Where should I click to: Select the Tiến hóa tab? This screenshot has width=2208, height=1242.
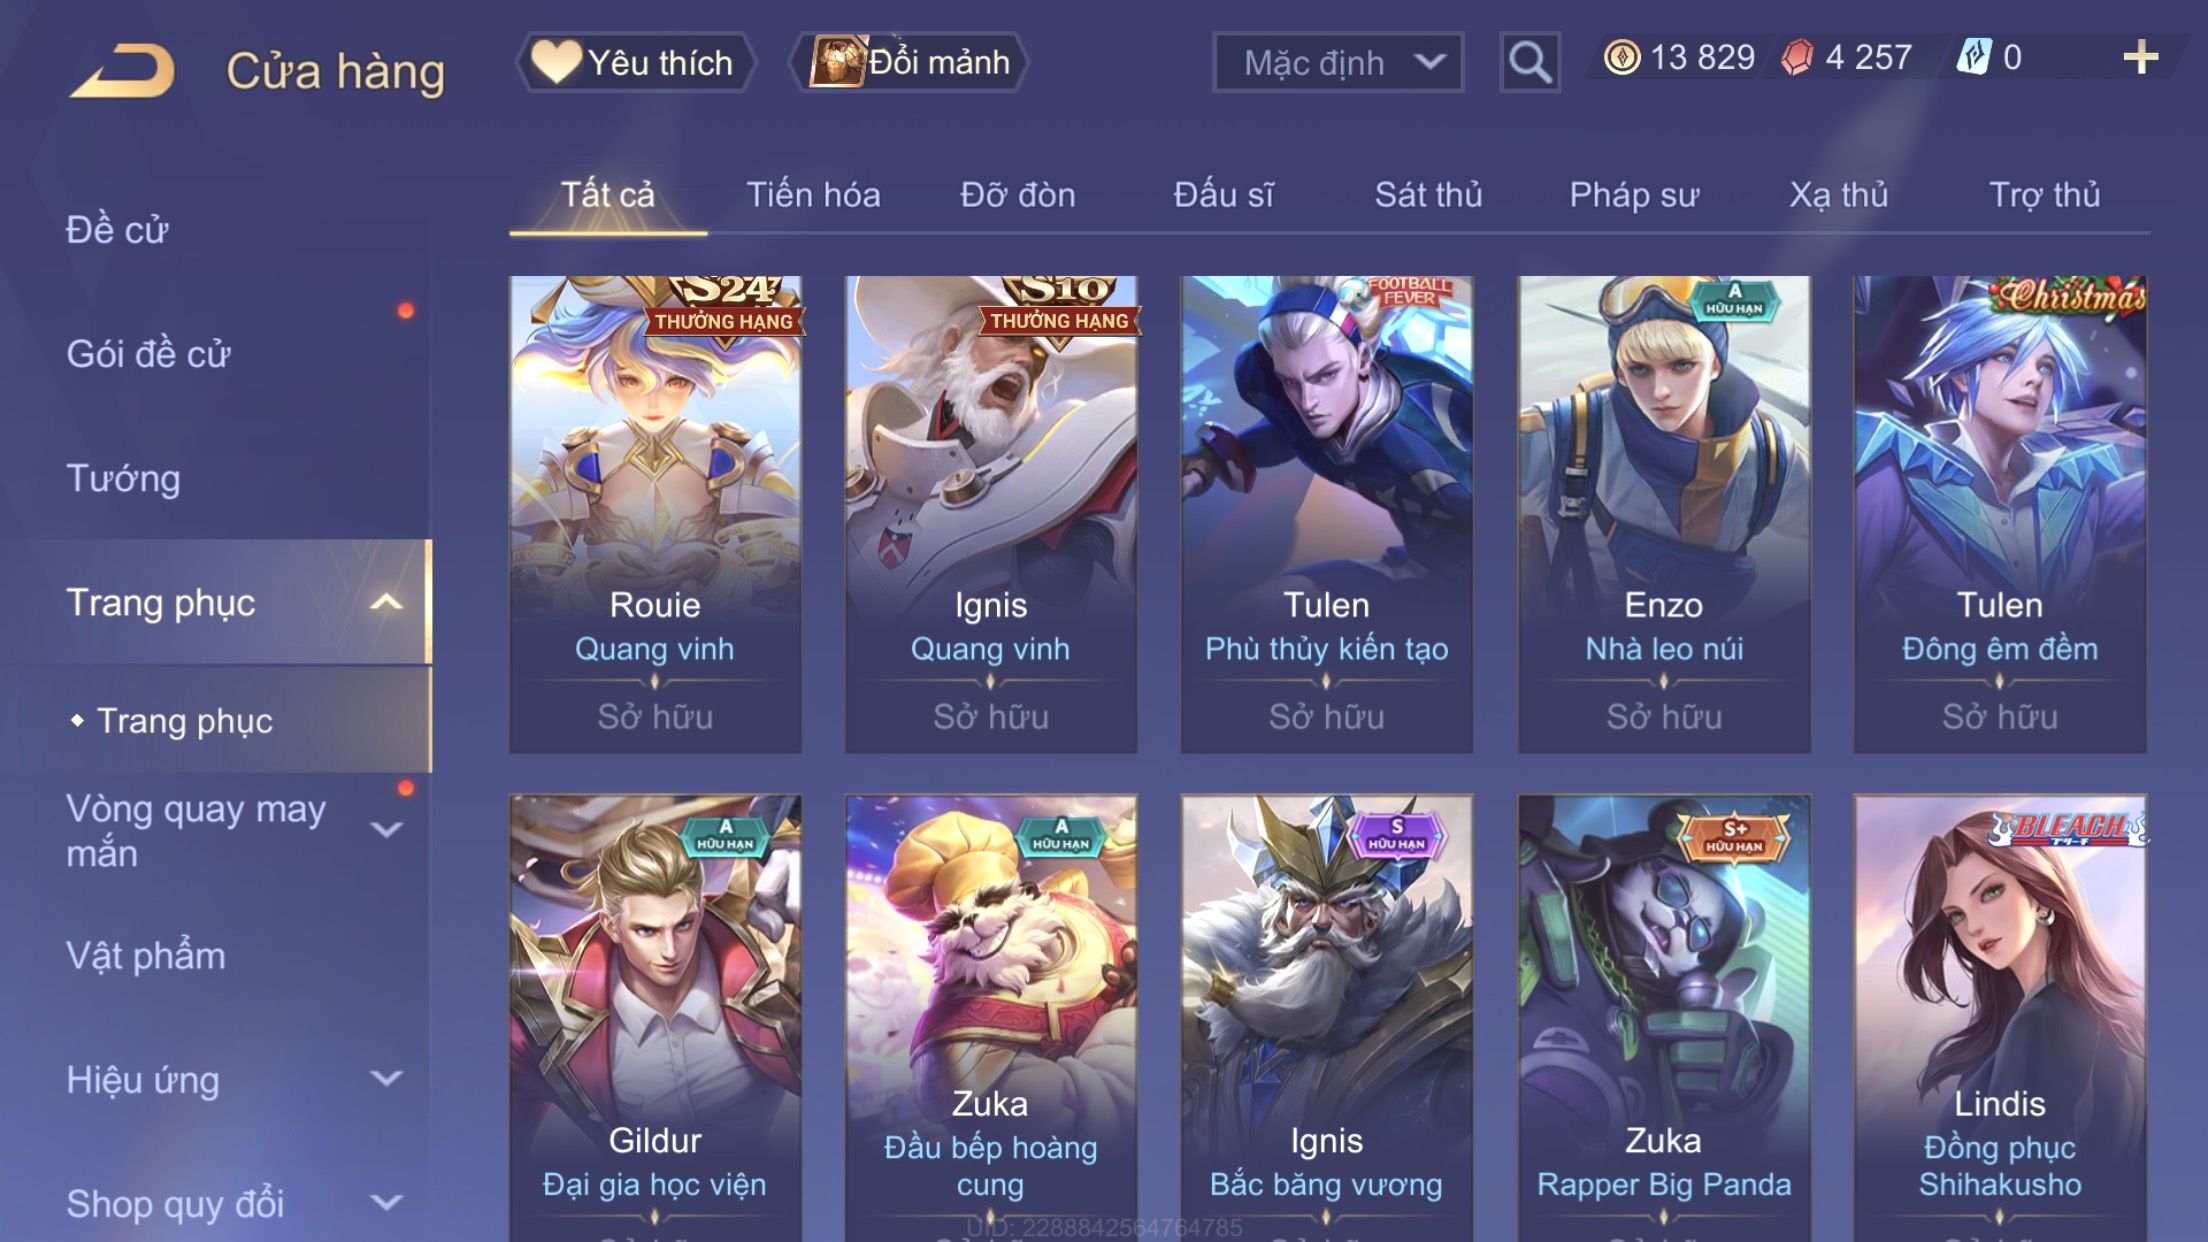pyautogui.click(x=813, y=195)
